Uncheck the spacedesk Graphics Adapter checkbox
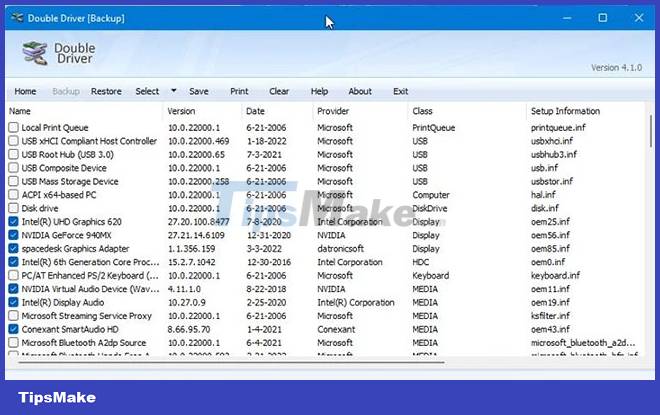Viewport: 660px width, 415px height. 13,248
